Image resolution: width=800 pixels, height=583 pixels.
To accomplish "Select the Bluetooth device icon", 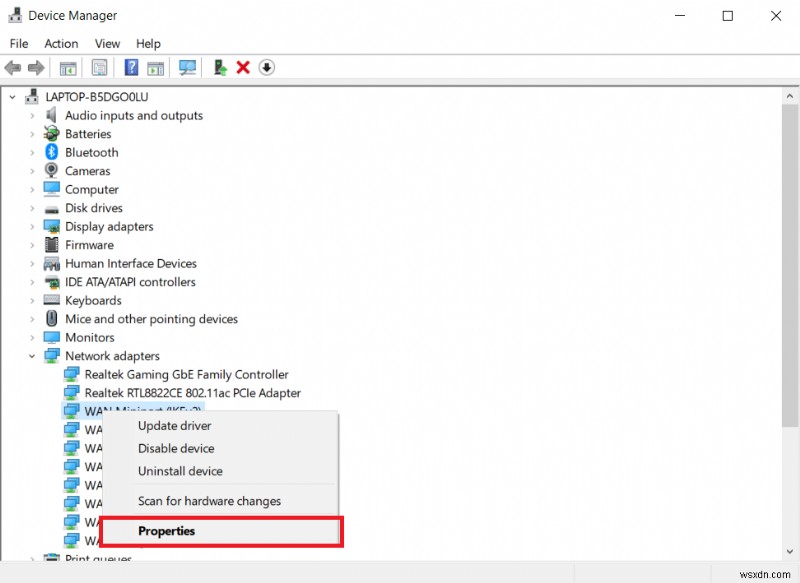I will click(52, 152).
